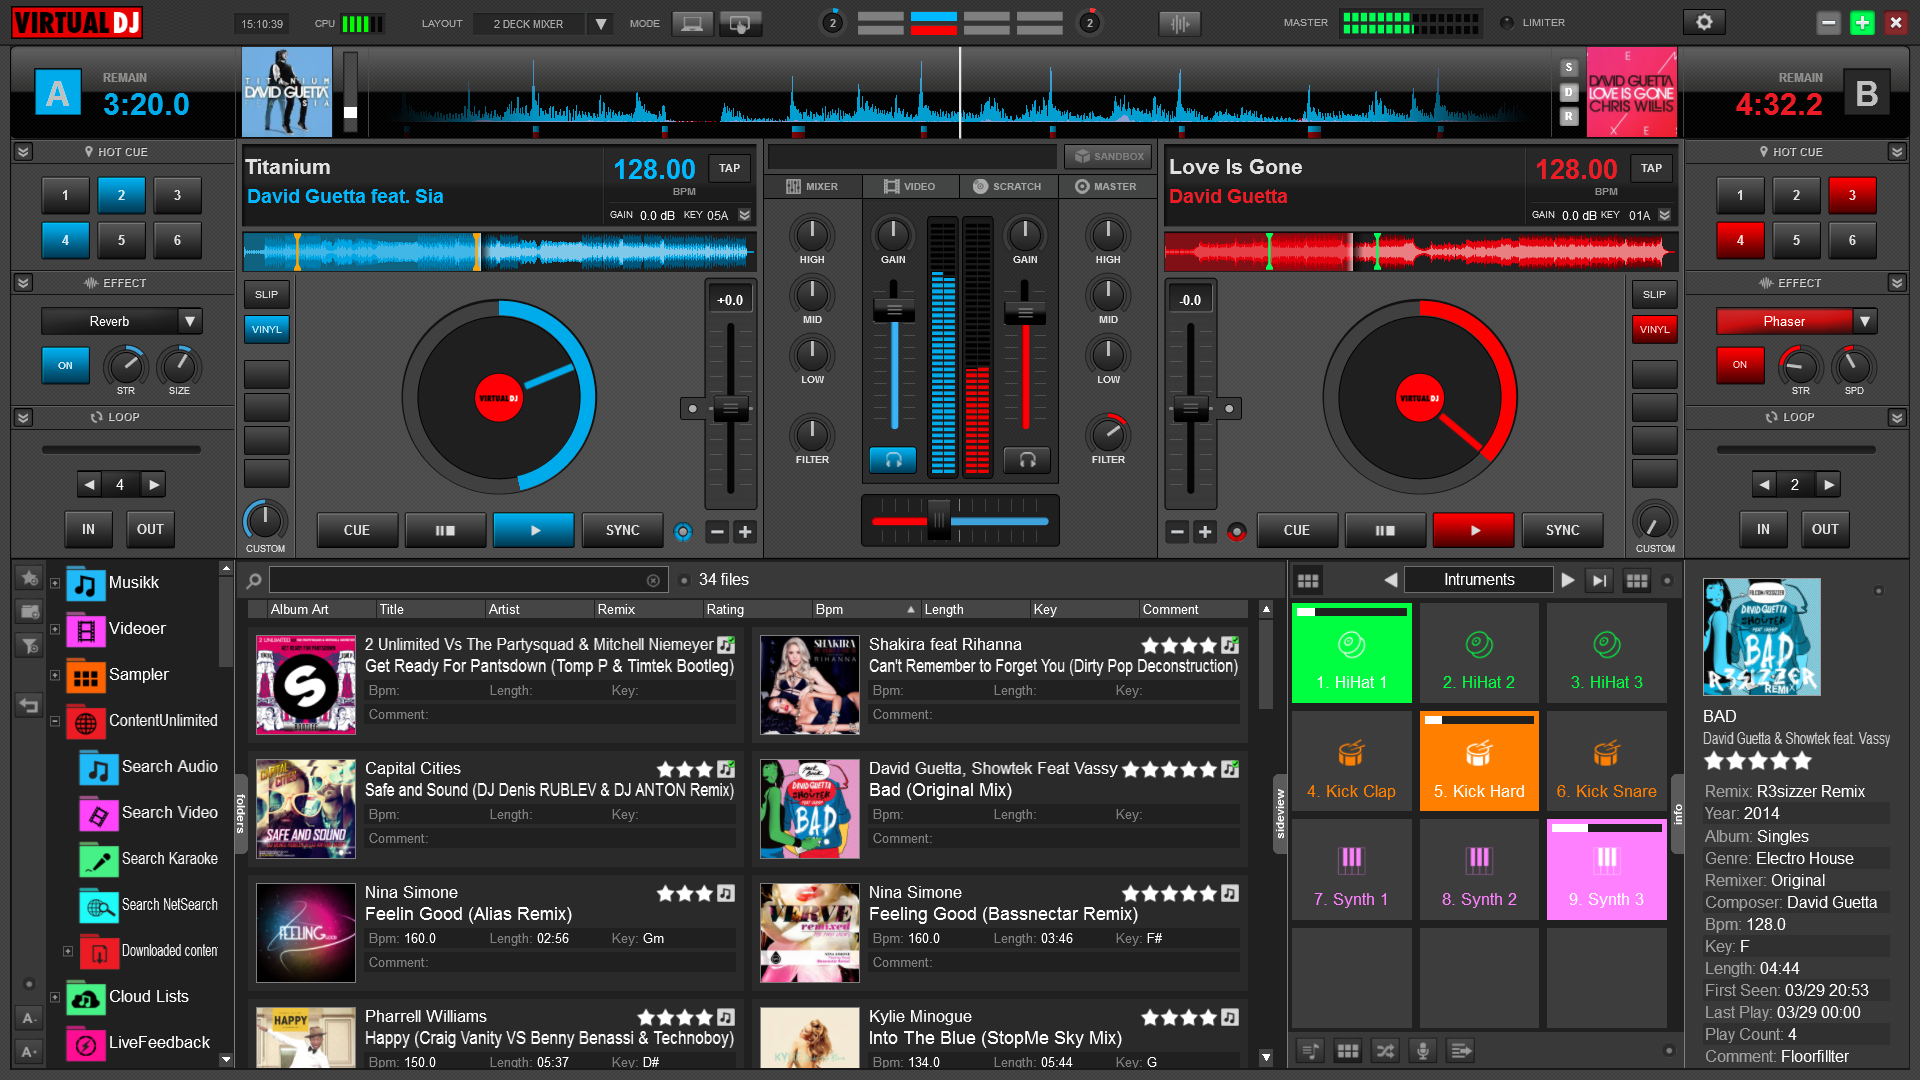Click the Phaser effect icon on Deck B
This screenshot has height=1080, width=1920.
(x=1783, y=320)
